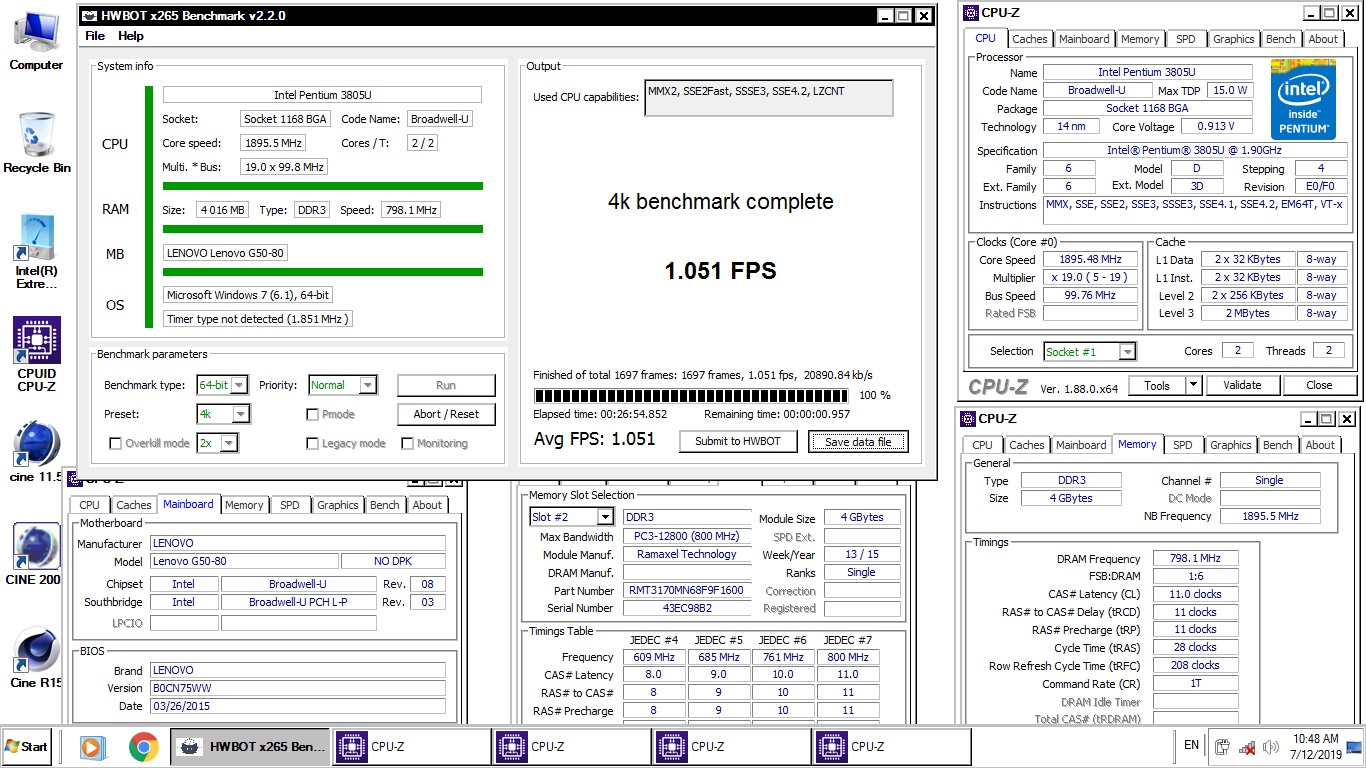Enable the Legacy mode checkbox
Screen dimensions: 1366x768
[313, 443]
